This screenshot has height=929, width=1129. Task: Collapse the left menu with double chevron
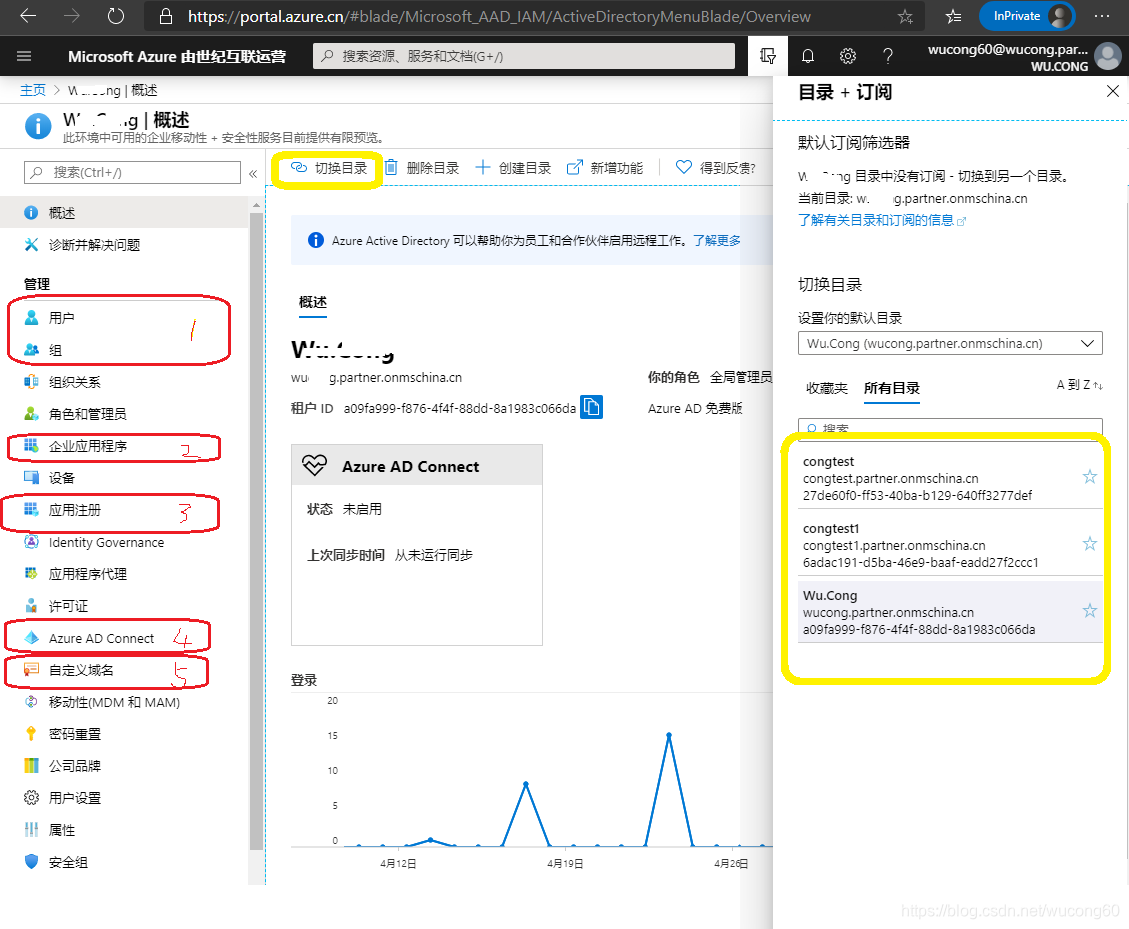tap(253, 174)
